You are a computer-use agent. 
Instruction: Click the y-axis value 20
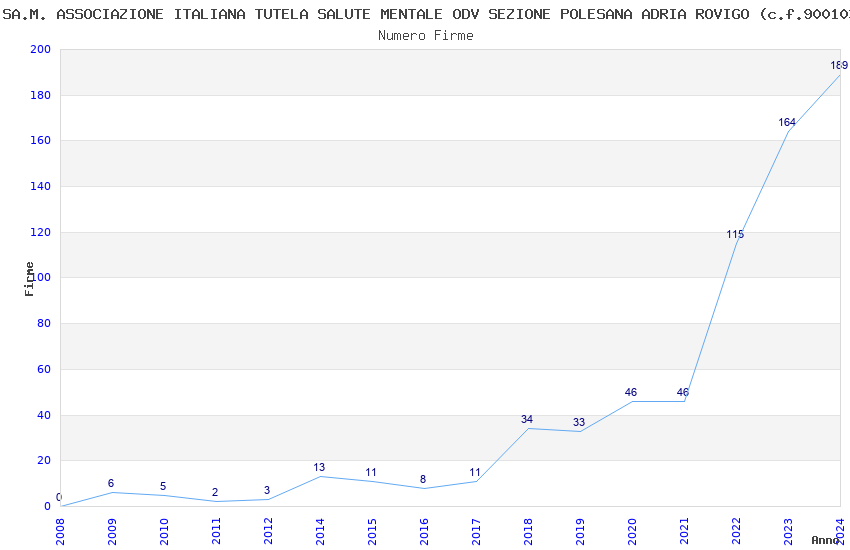[44, 461]
